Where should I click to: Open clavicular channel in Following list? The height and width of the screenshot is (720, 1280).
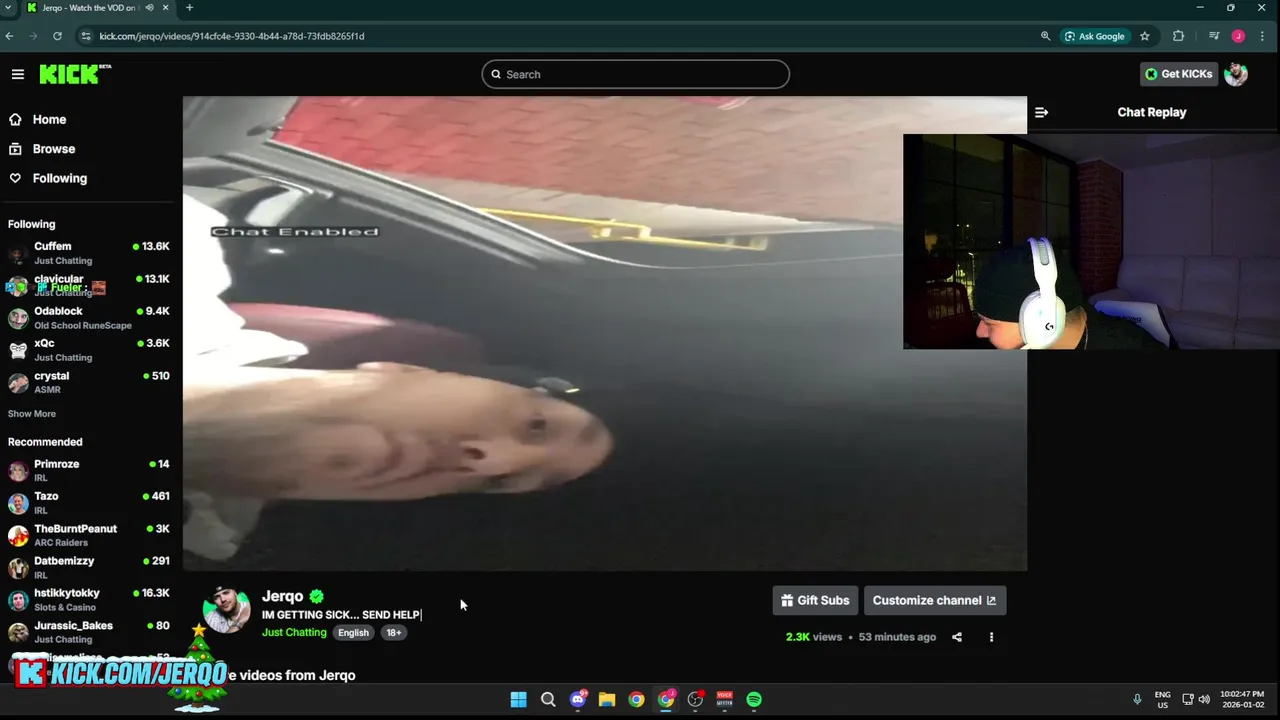tap(89, 285)
